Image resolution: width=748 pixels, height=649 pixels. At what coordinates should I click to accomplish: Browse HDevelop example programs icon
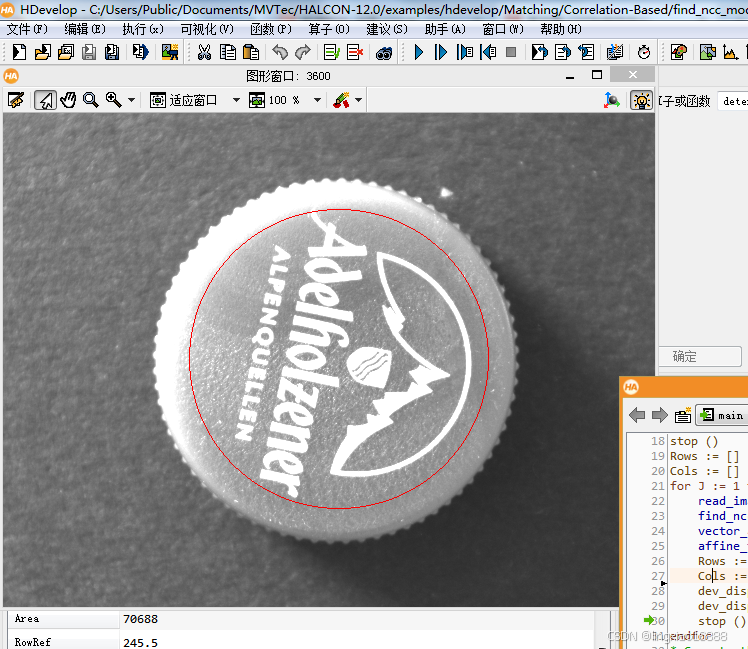click(x=66, y=52)
